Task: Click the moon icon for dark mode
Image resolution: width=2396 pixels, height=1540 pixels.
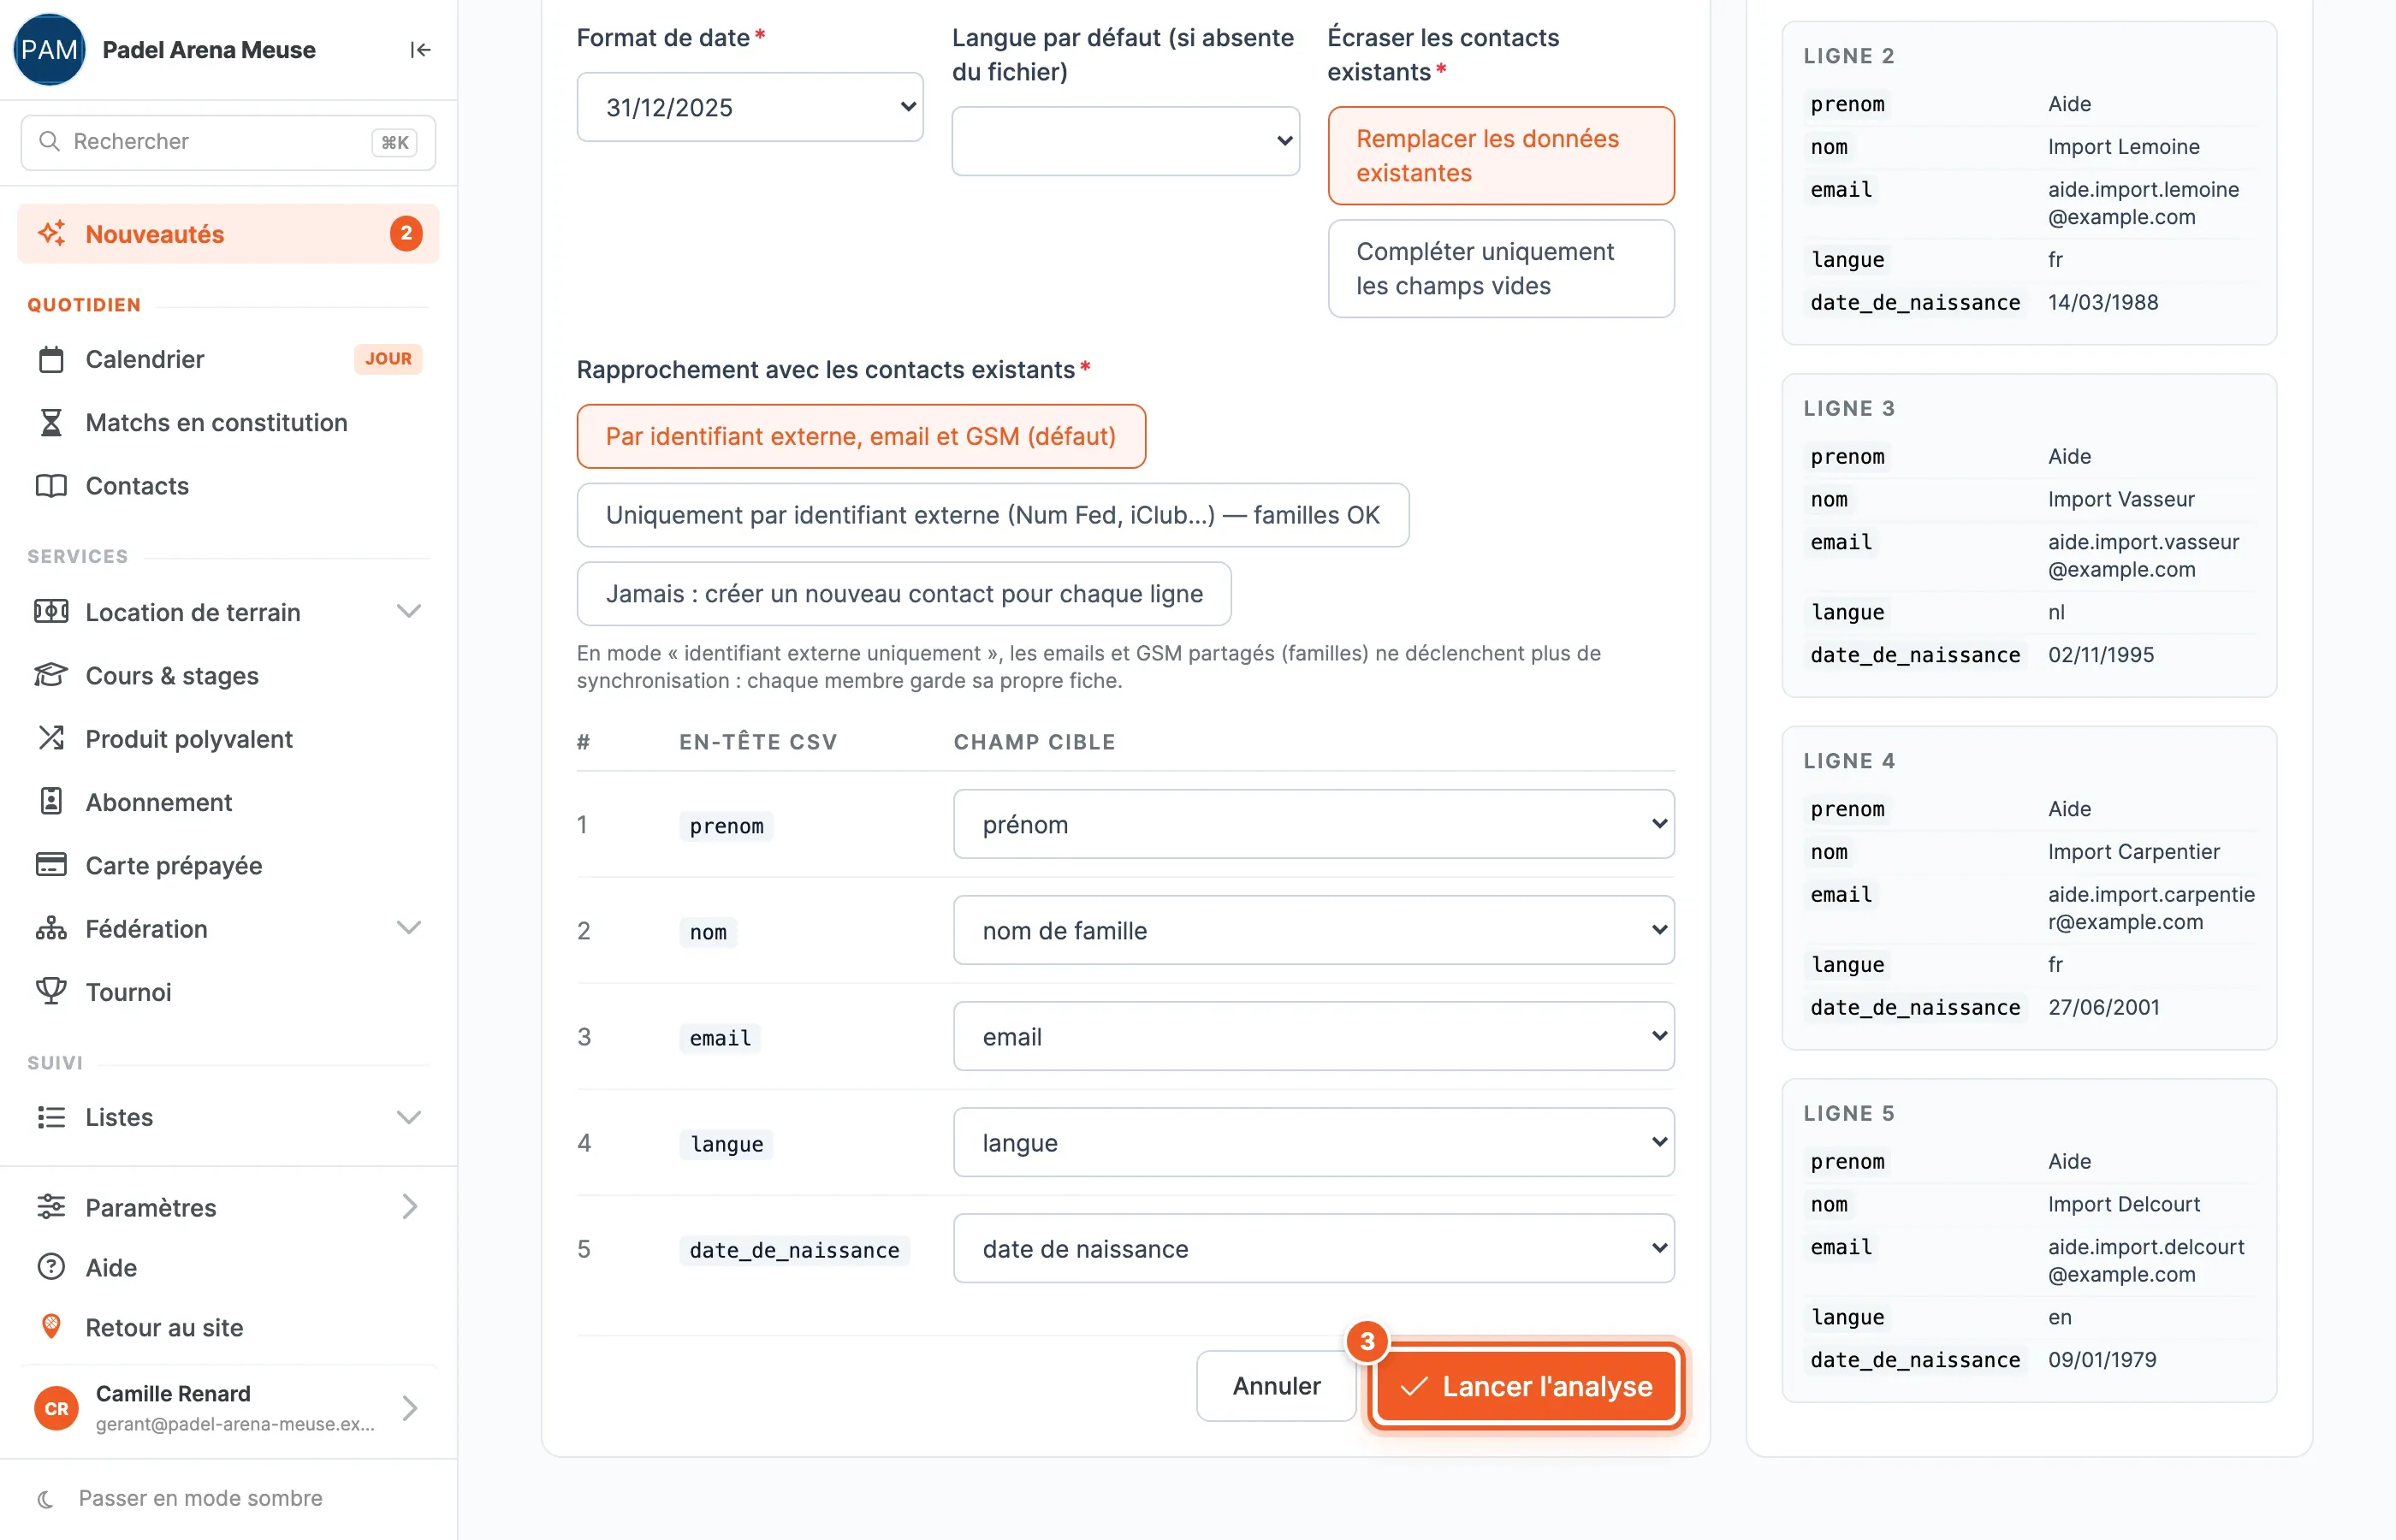Action: [45, 1498]
